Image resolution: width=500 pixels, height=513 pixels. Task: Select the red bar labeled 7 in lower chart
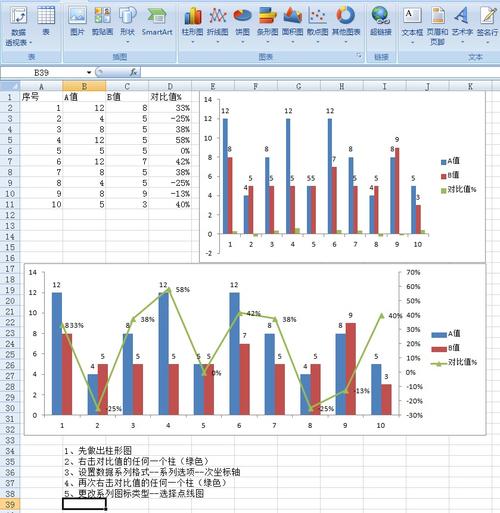(x=244, y=379)
